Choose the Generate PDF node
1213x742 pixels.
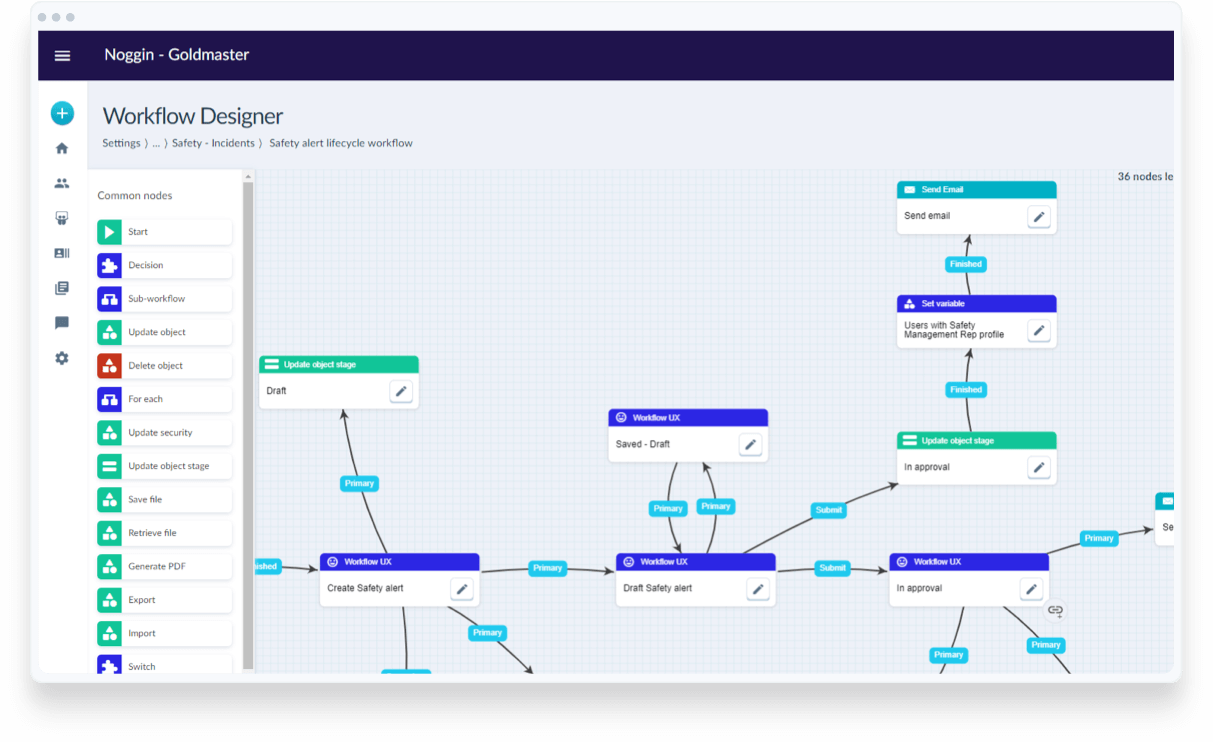coord(163,566)
